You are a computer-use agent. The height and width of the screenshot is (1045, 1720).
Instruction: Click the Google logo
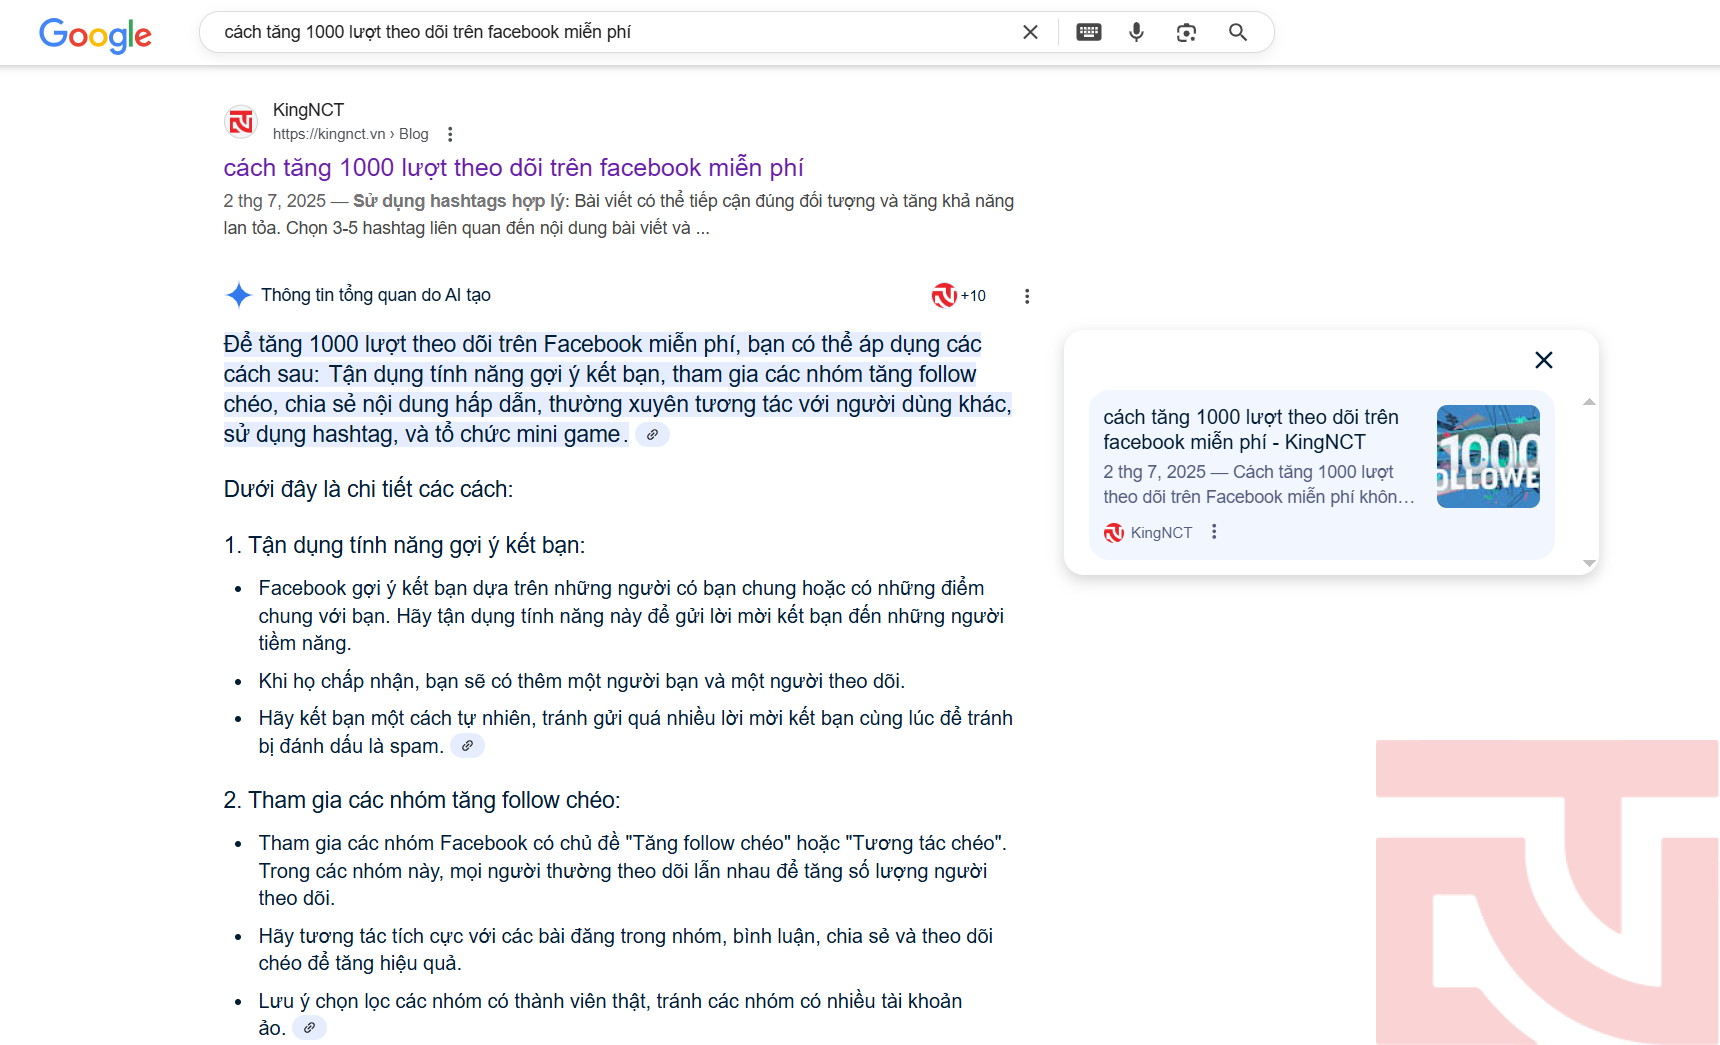[95, 35]
